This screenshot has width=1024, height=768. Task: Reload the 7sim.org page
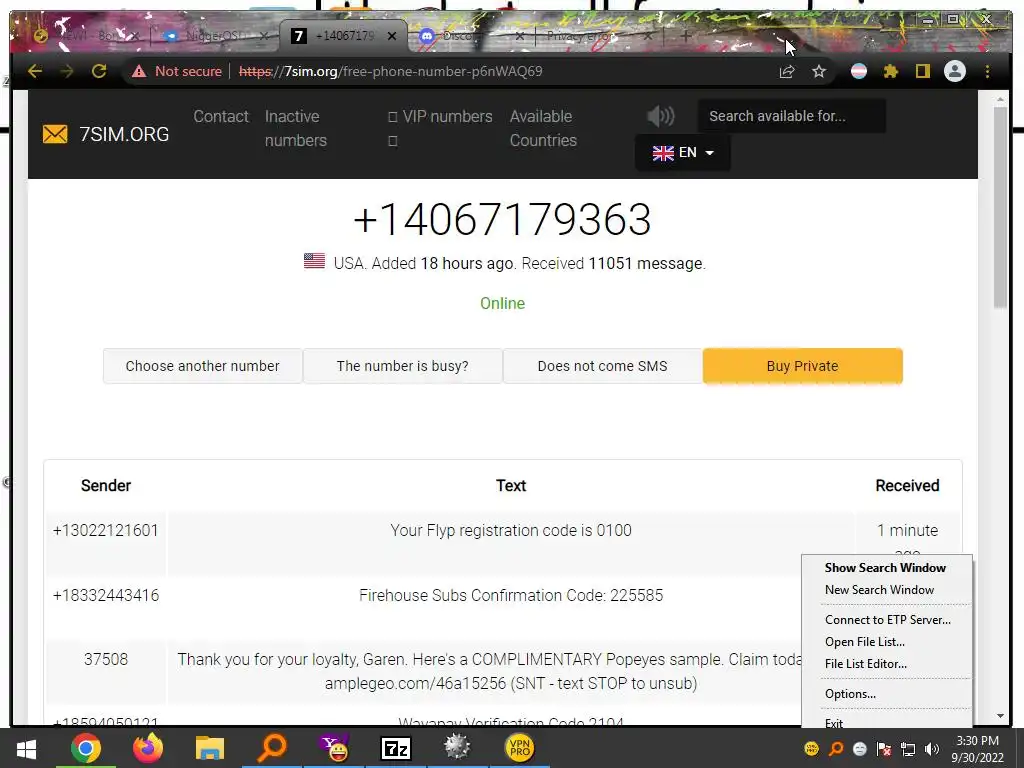tap(99, 71)
